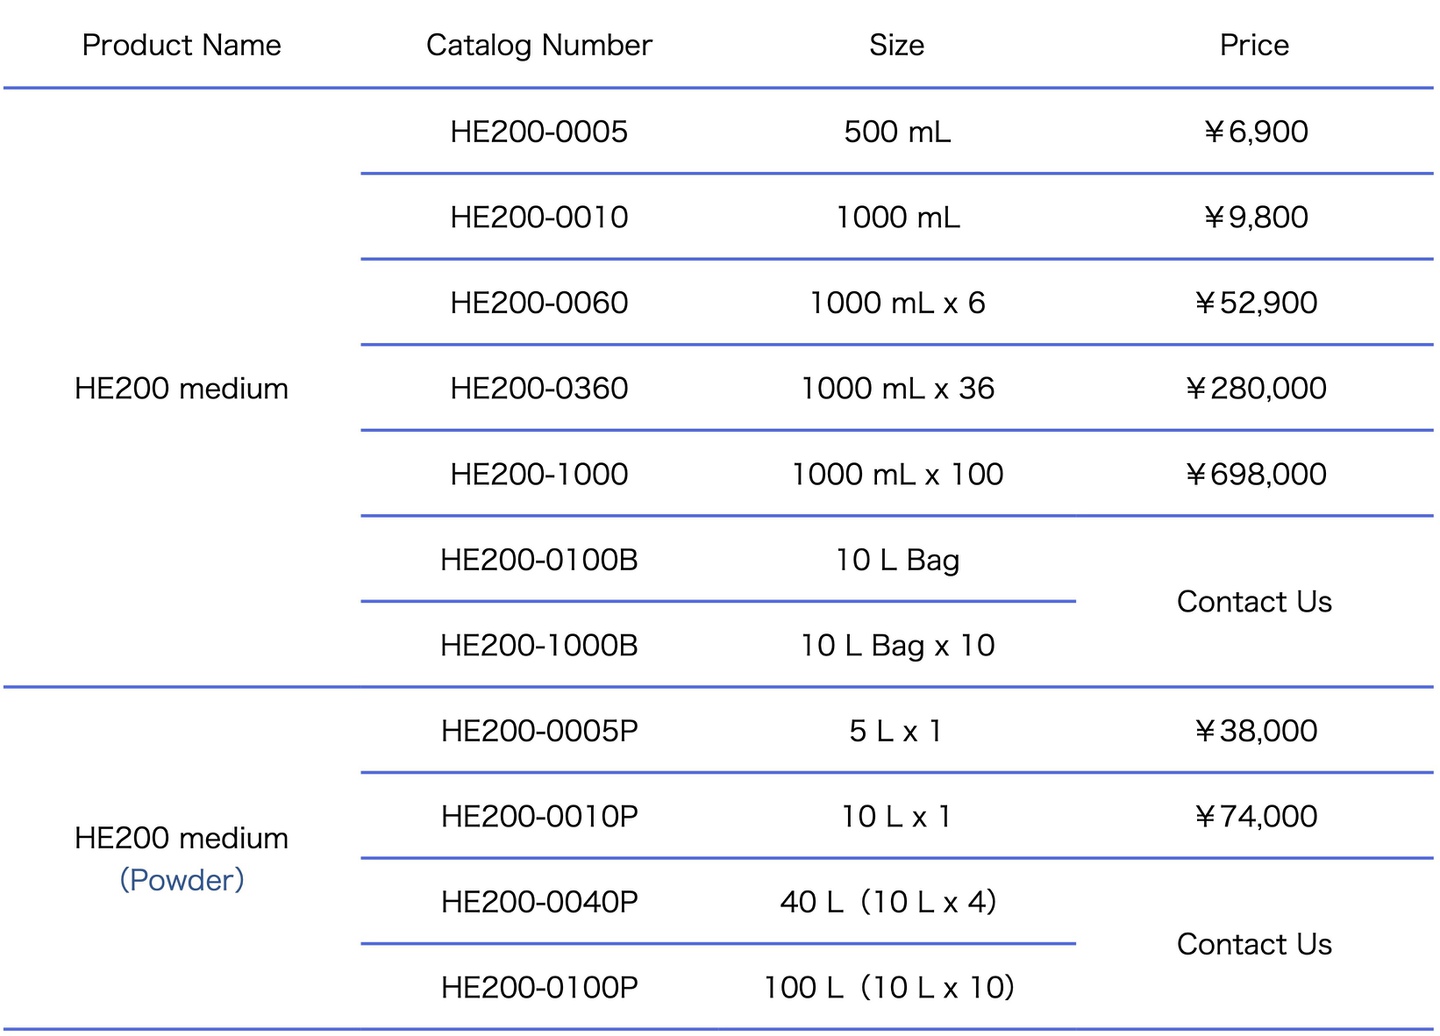Select the ¥698,000 price cell
Screen dimensions: 1440x1036
tap(1255, 474)
